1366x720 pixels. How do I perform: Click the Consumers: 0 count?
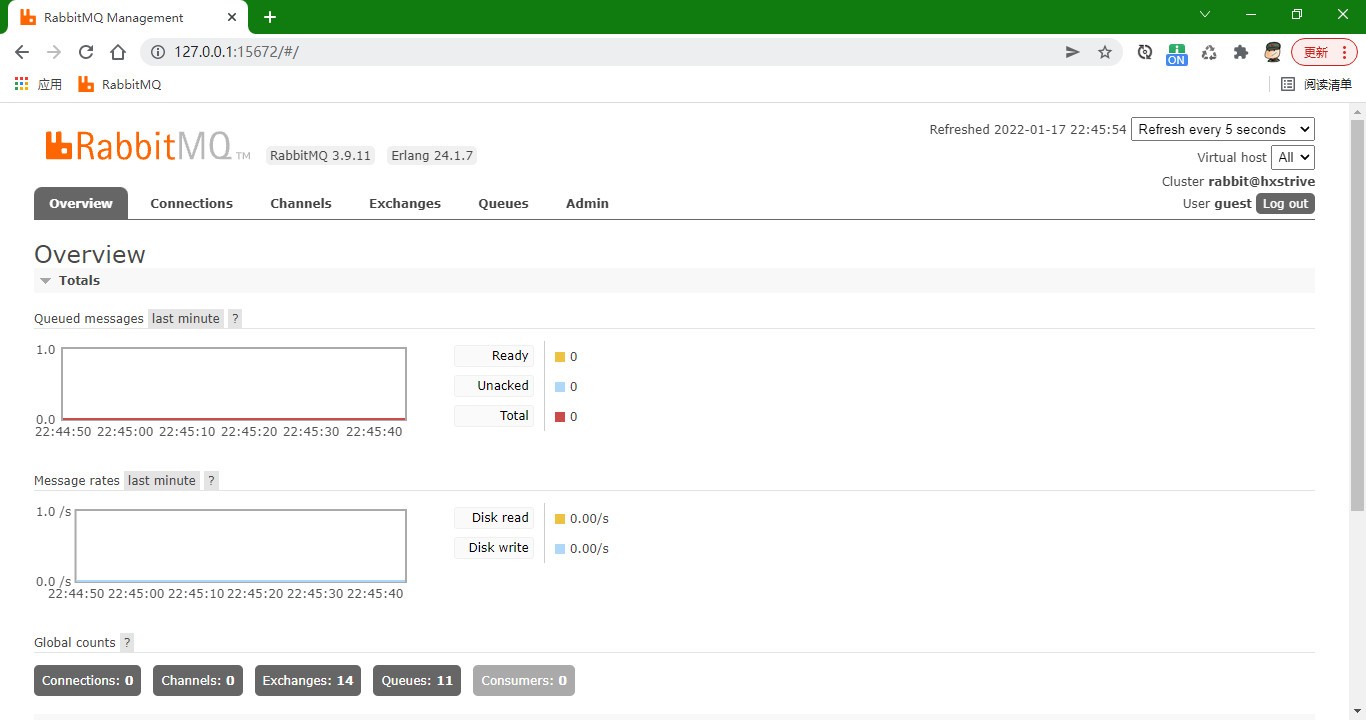click(x=524, y=680)
